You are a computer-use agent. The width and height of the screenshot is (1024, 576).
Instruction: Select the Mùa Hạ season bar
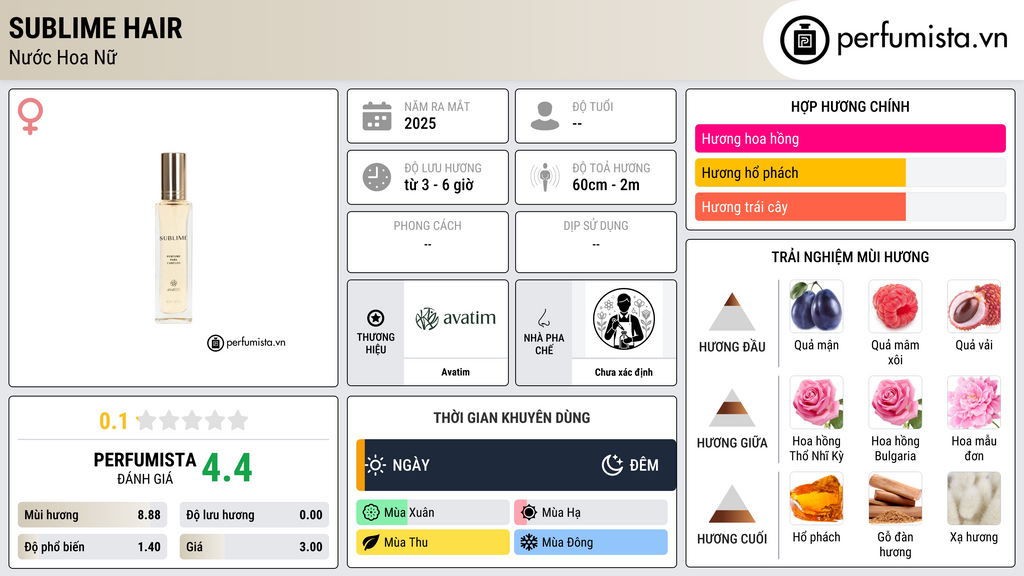[x=590, y=513]
